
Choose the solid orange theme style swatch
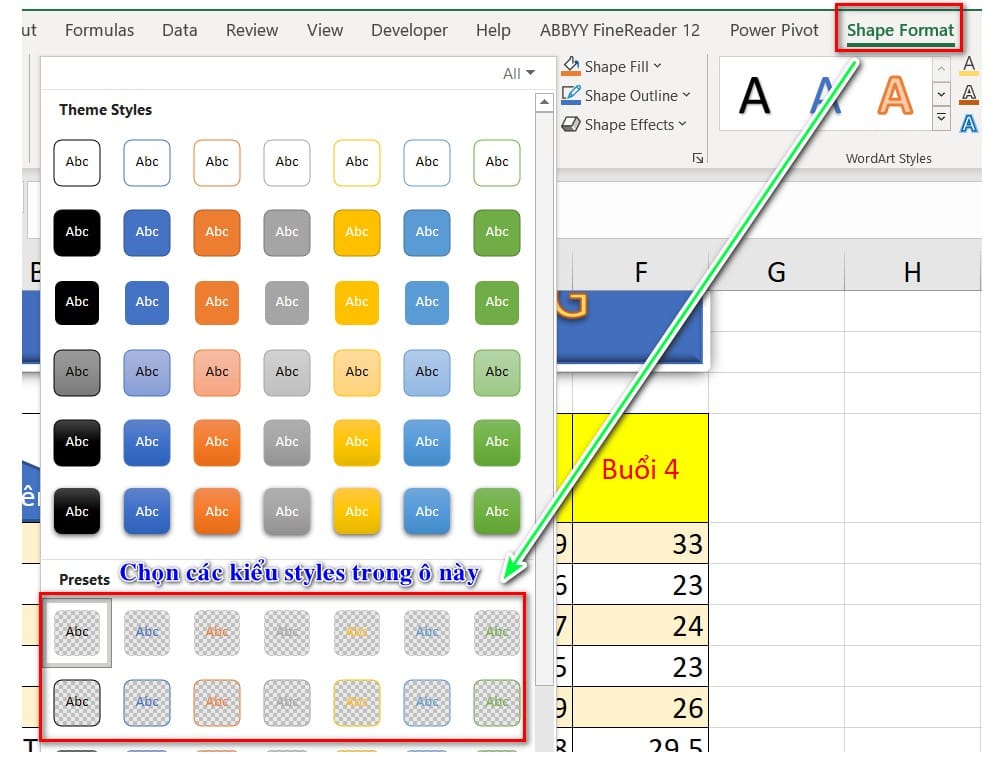tap(217, 232)
